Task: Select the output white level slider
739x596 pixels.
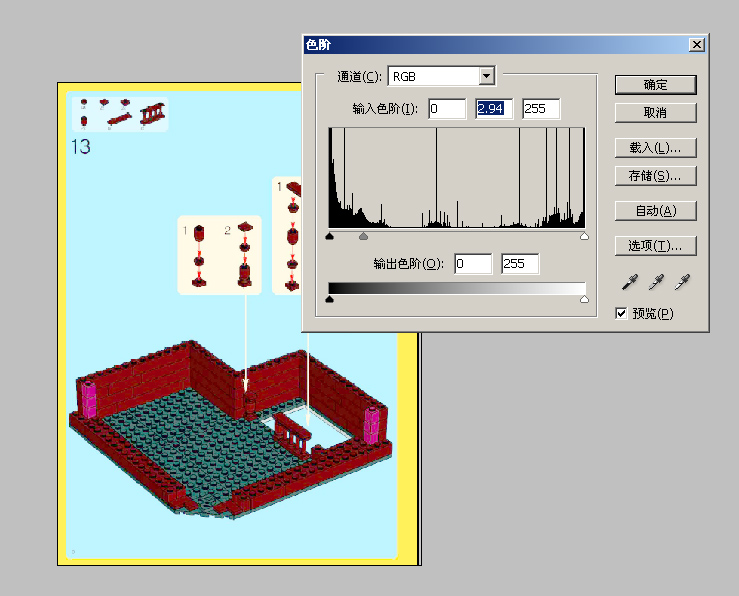Action: tap(584, 299)
